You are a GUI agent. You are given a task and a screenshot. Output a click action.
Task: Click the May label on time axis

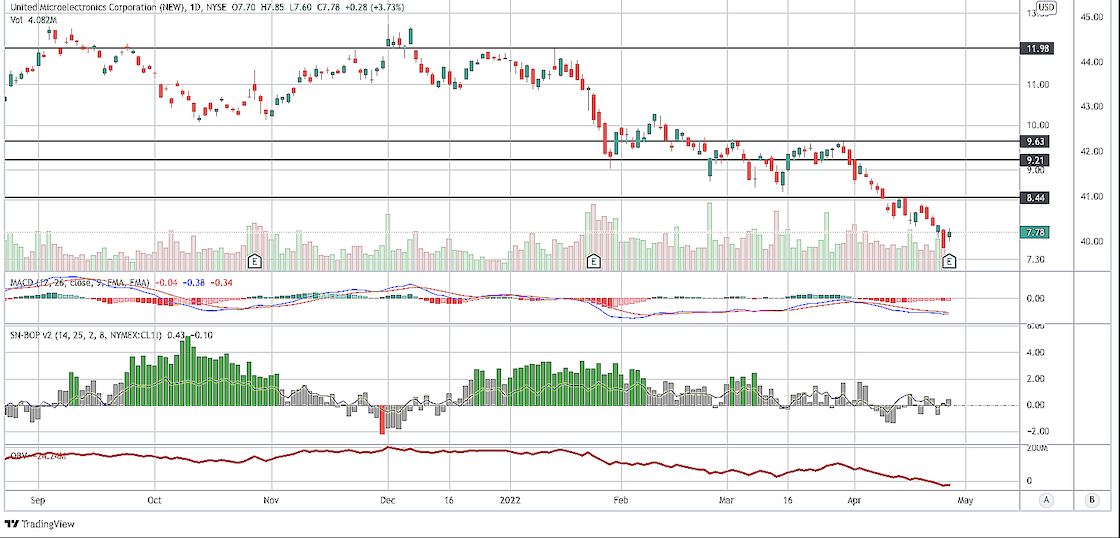(x=965, y=500)
